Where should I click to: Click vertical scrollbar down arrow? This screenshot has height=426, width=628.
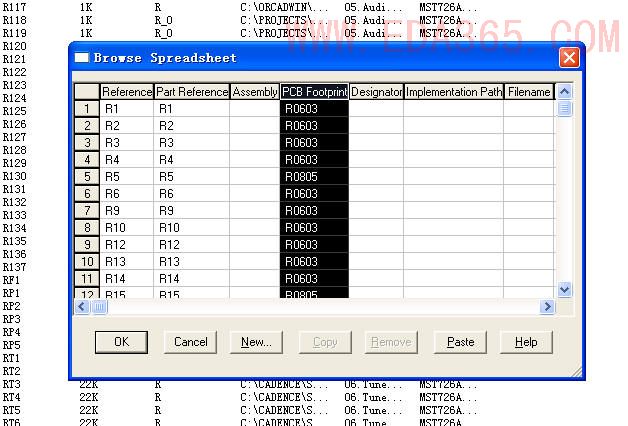(x=564, y=289)
